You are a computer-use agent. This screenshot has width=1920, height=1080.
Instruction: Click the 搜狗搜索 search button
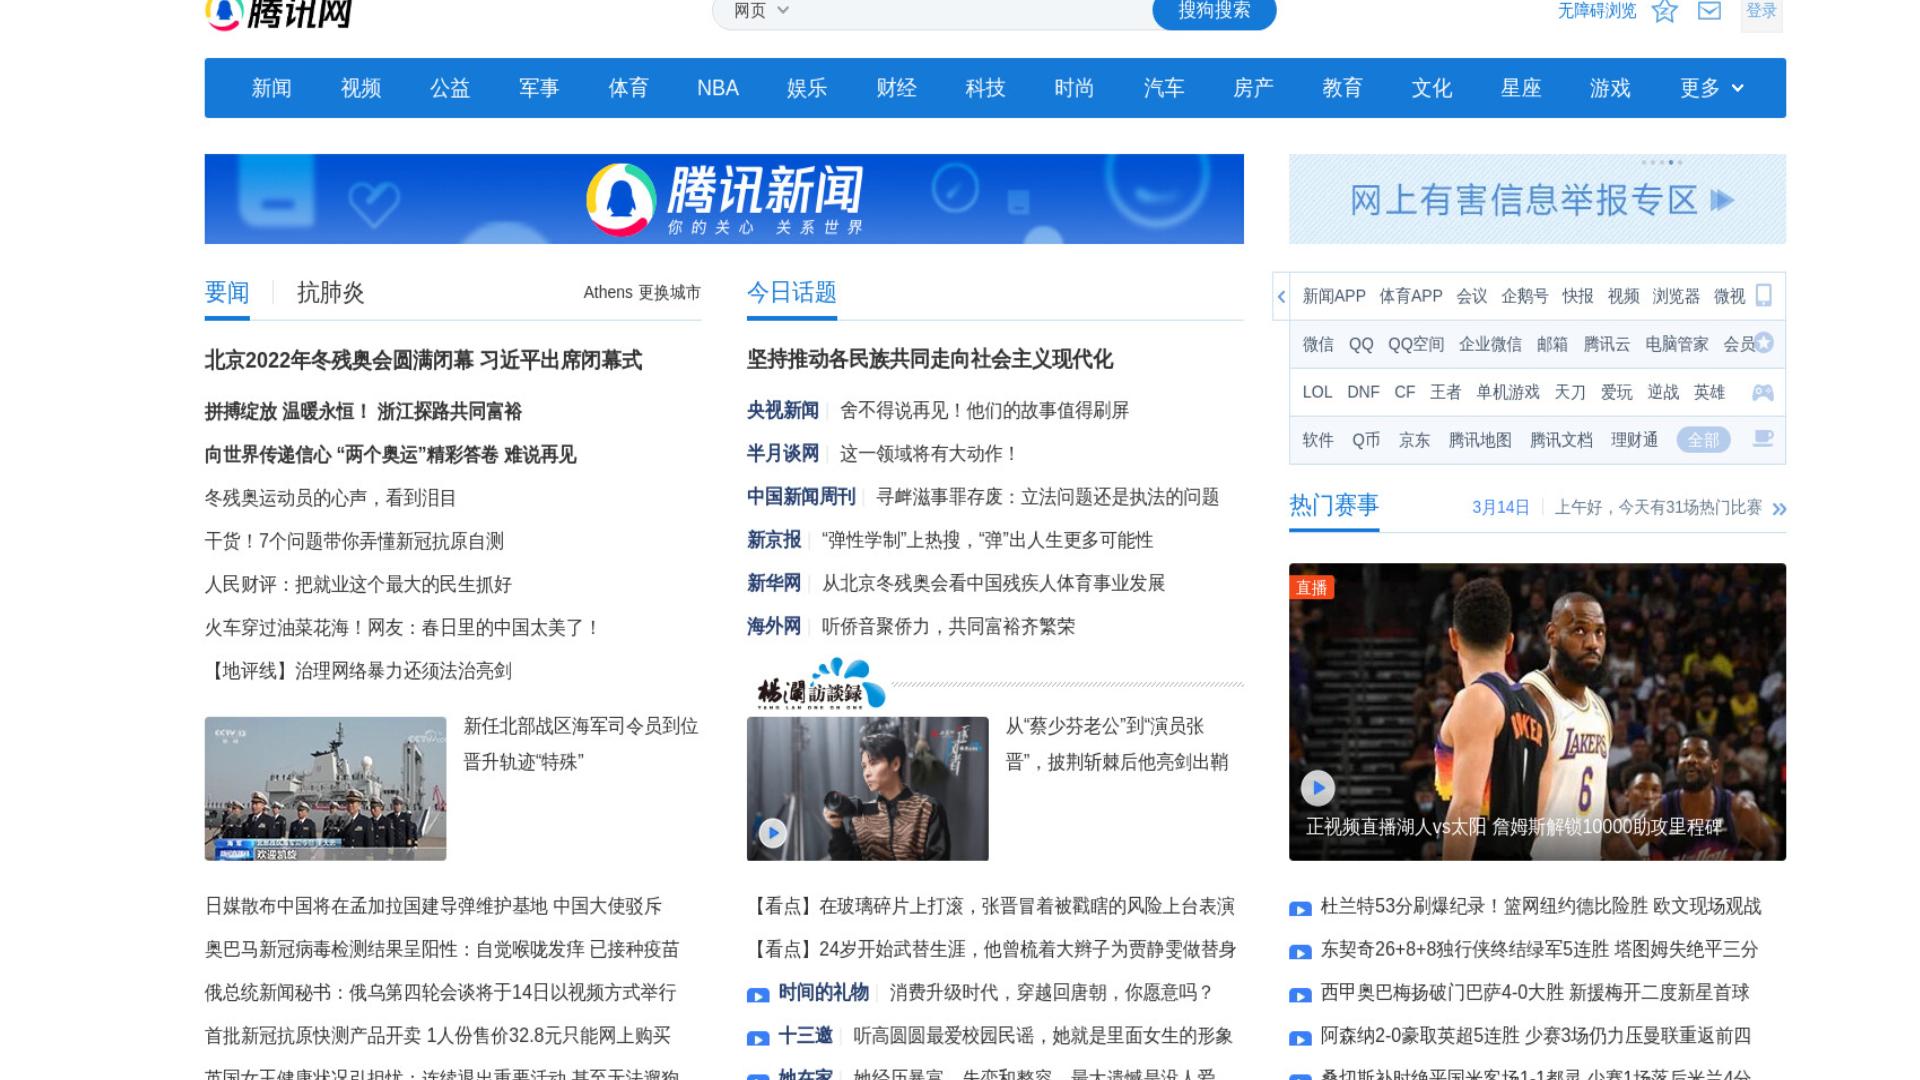click(x=1214, y=11)
